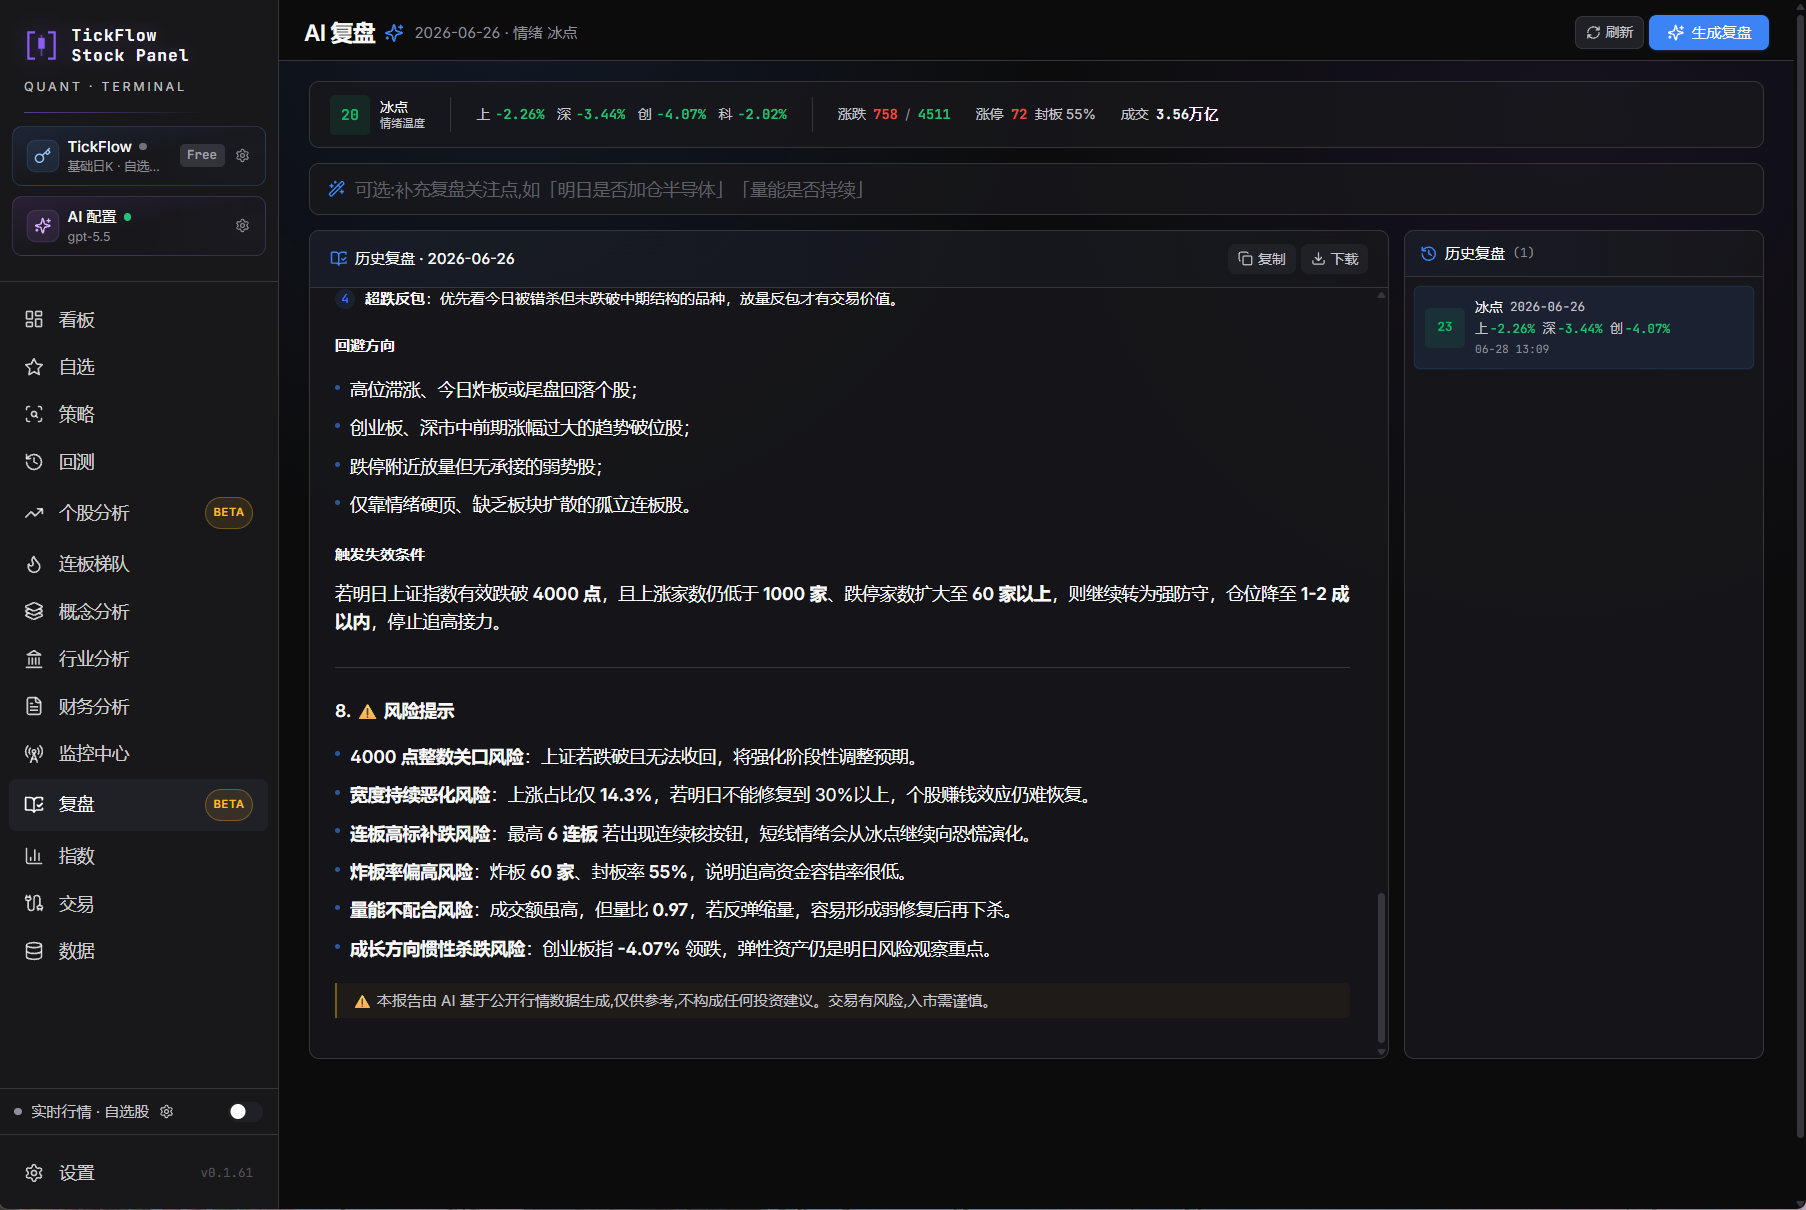Click the 复盘 book icon in sidebar

pos(34,804)
